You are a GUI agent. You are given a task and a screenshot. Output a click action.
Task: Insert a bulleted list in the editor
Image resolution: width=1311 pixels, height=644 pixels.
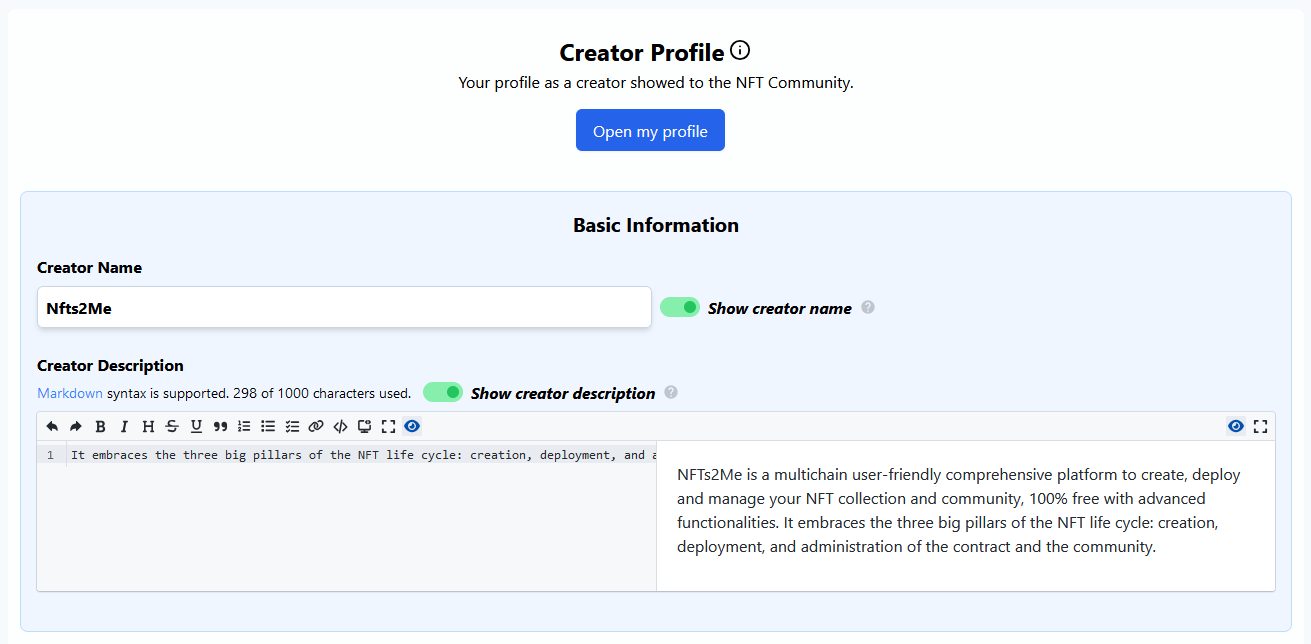pos(268,427)
